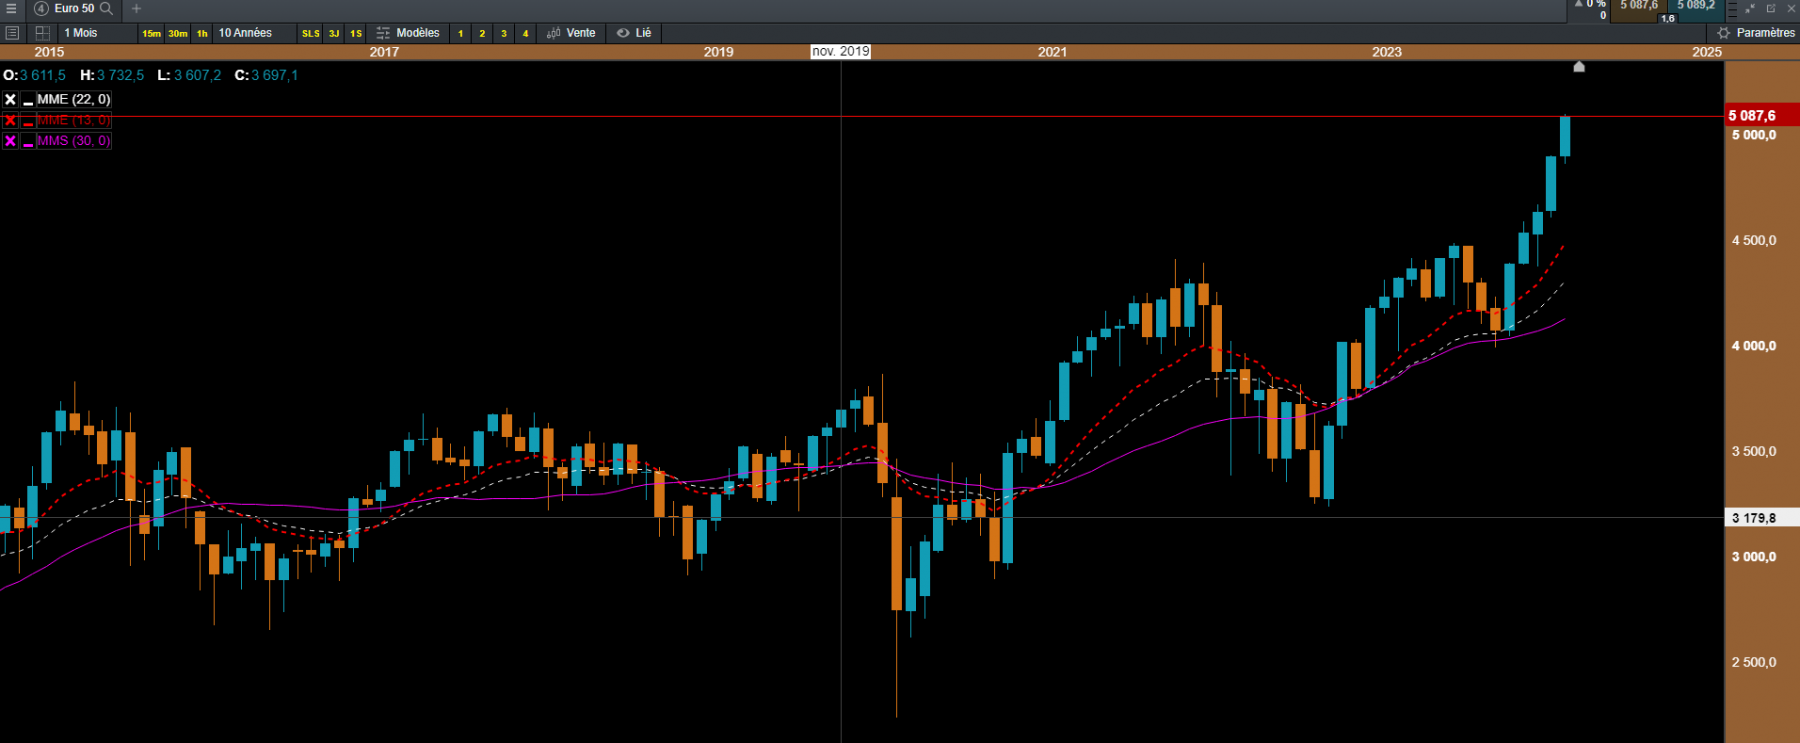This screenshot has height=743, width=1800.
Task: Open Paramètres gear settings
Action: click(1756, 33)
